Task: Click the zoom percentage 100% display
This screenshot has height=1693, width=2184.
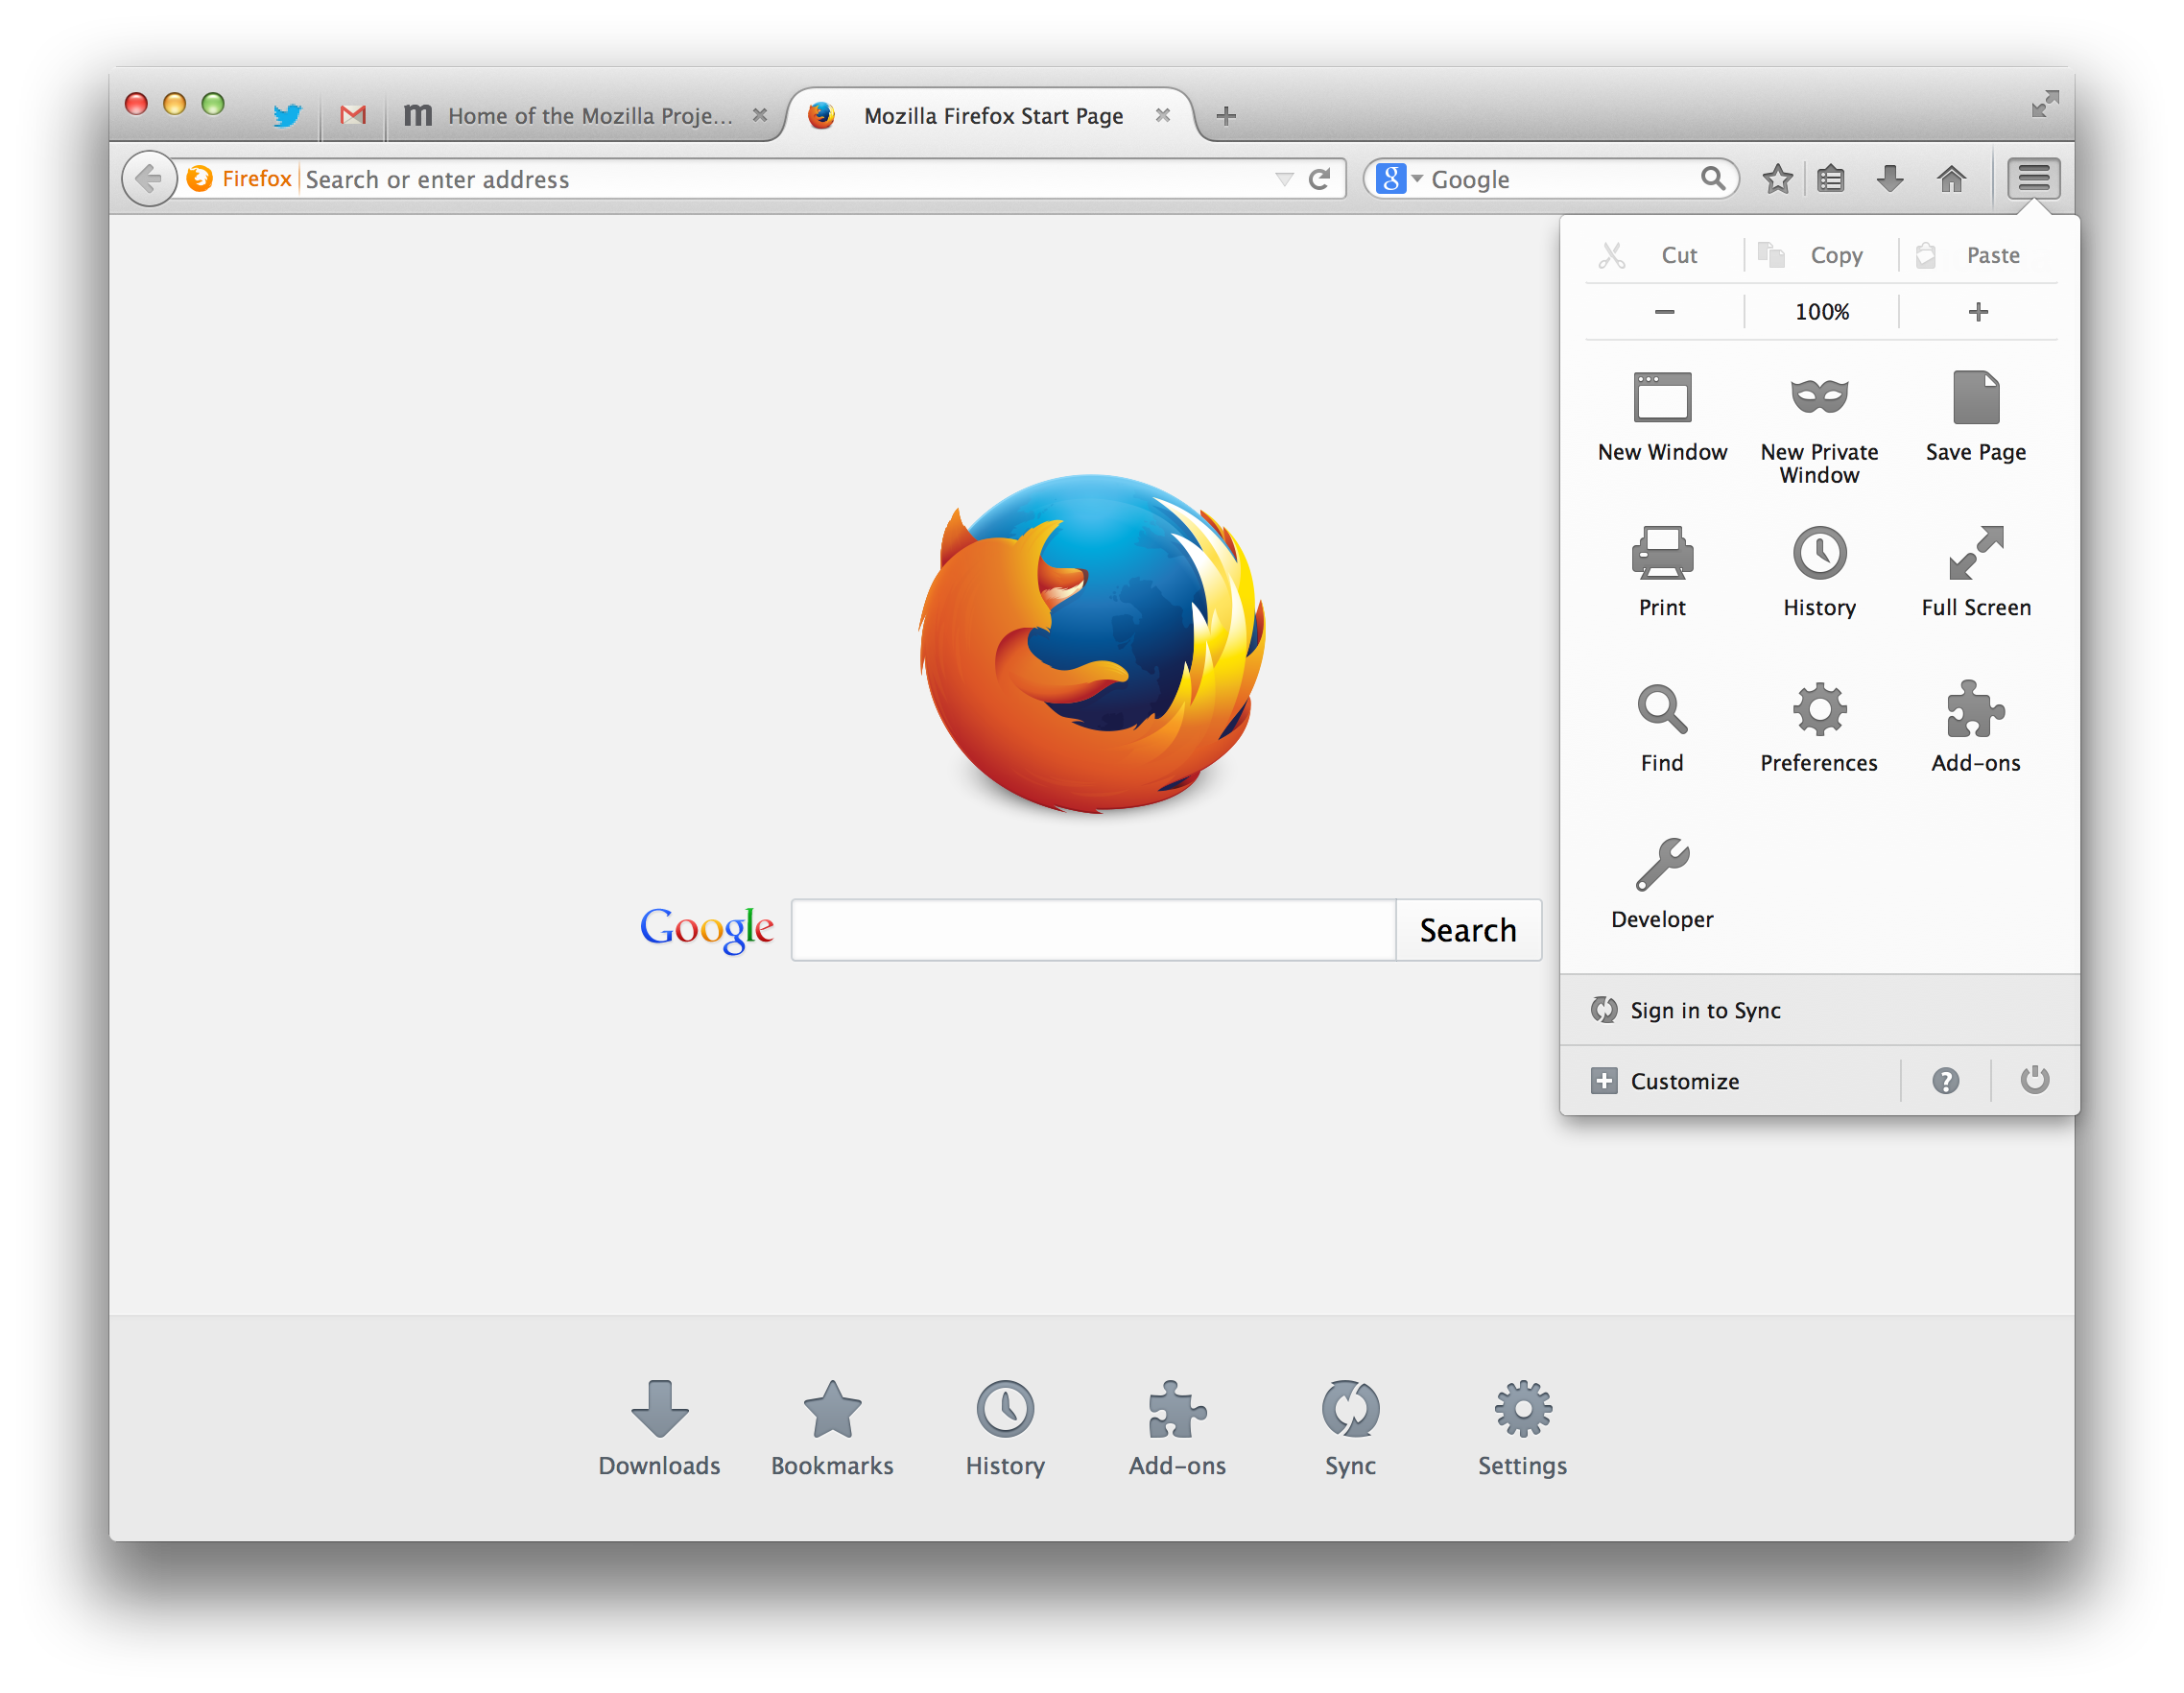Action: 1820,312
